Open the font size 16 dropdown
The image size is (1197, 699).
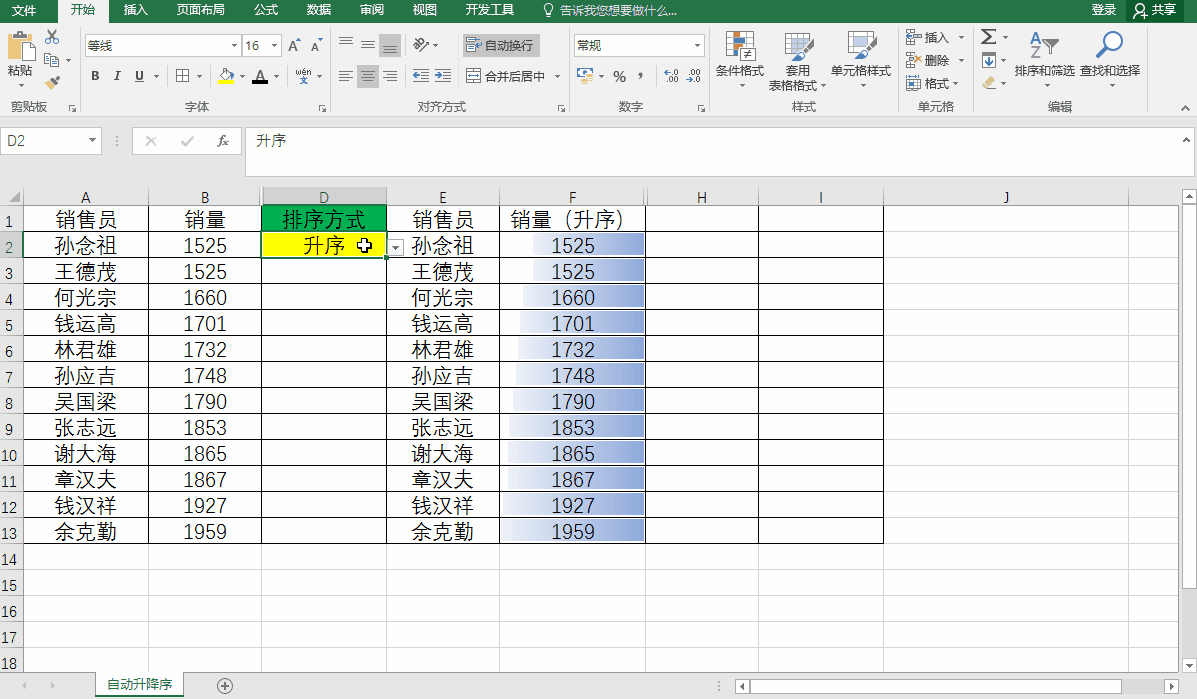point(275,46)
